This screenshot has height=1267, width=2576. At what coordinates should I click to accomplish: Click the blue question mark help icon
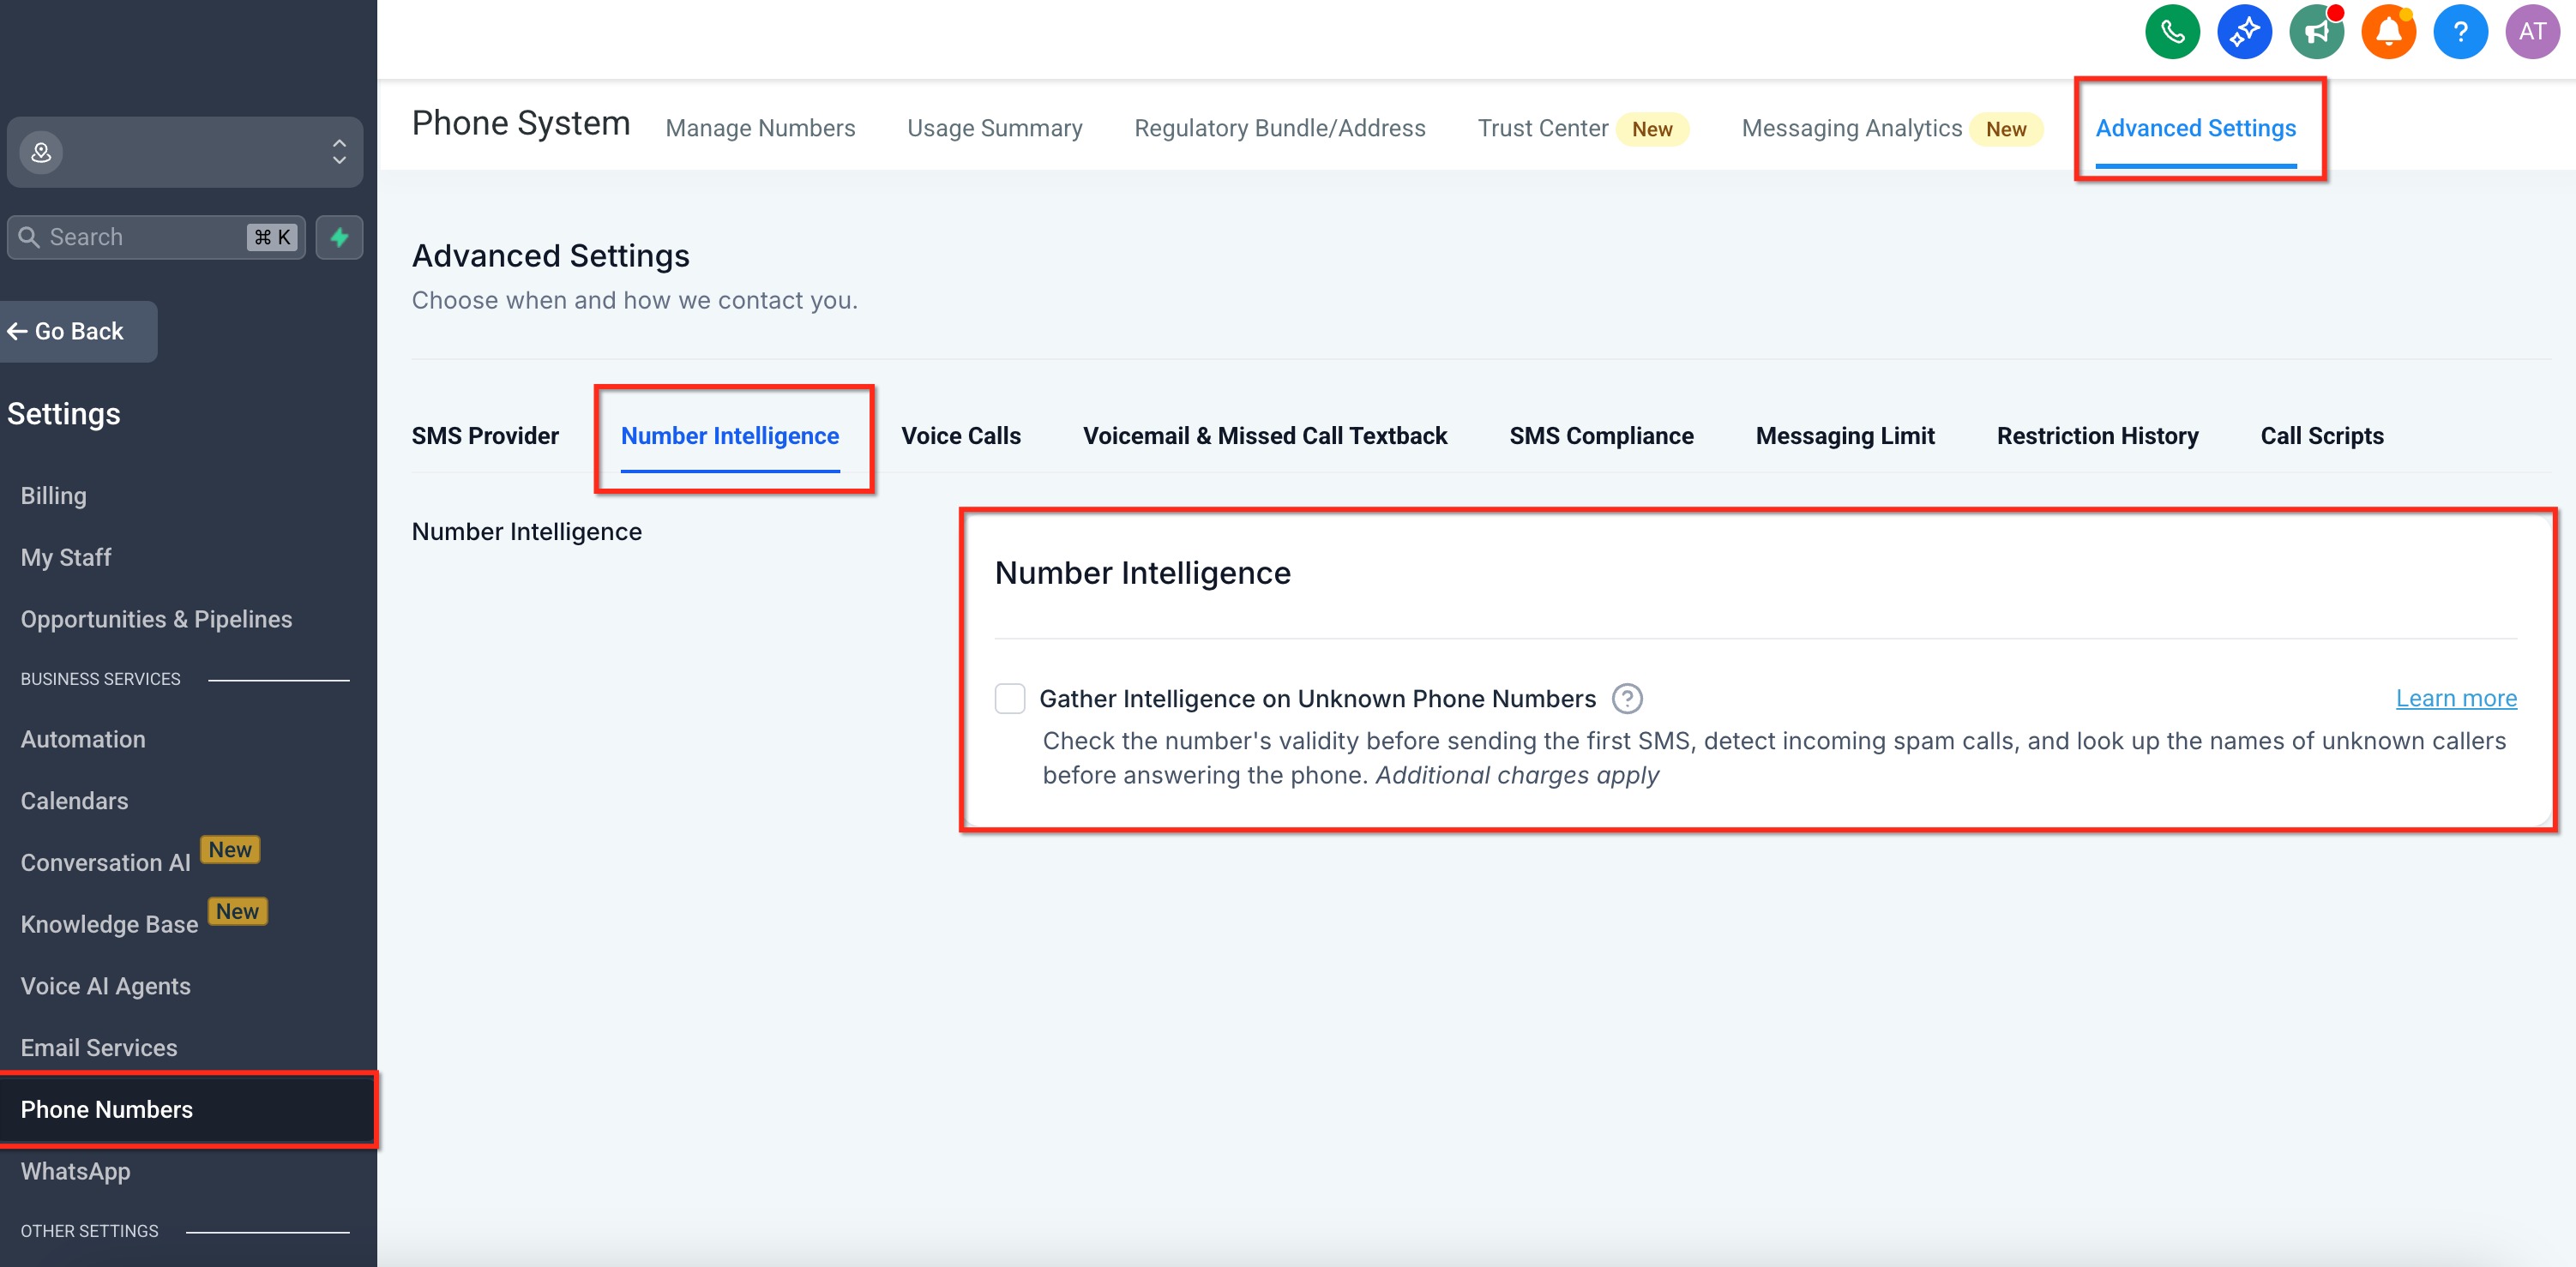(x=2460, y=32)
